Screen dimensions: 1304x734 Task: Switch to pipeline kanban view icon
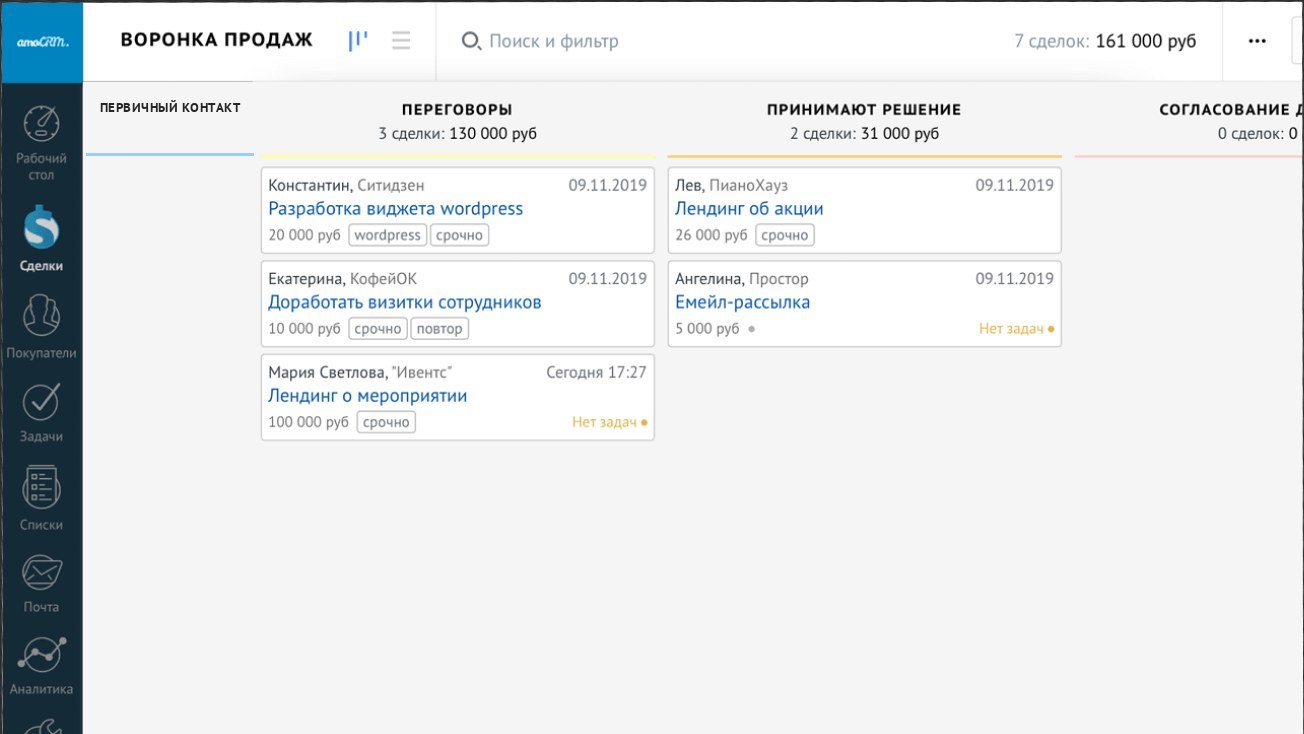(358, 41)
